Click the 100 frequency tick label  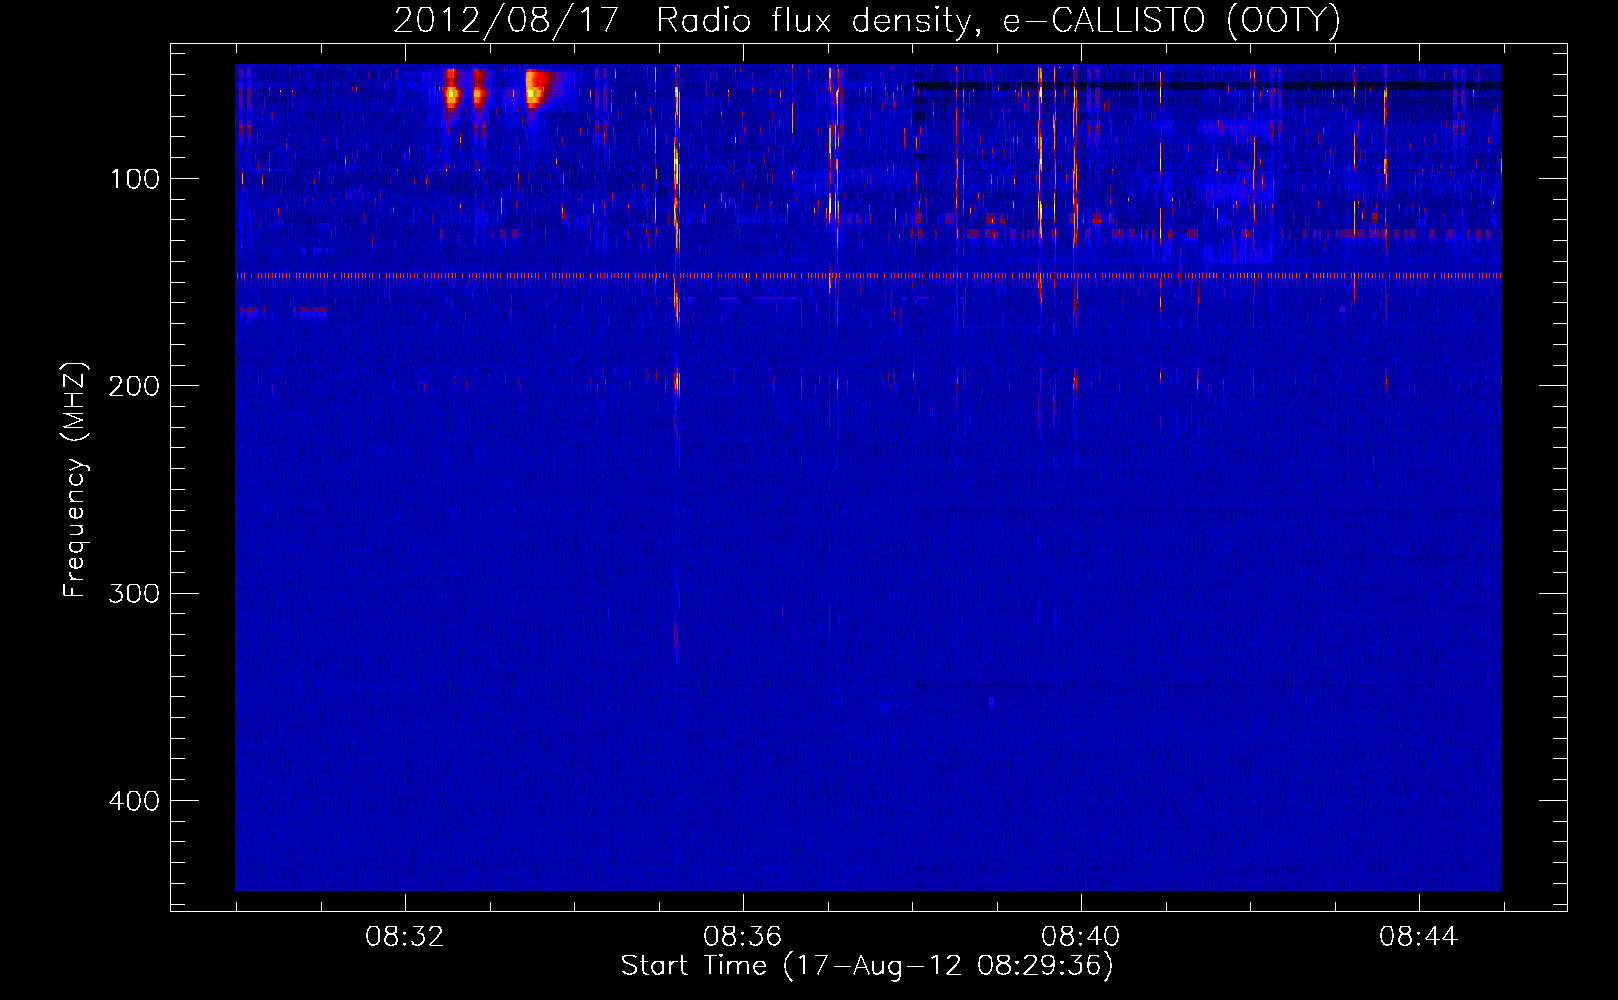[135, 179]
